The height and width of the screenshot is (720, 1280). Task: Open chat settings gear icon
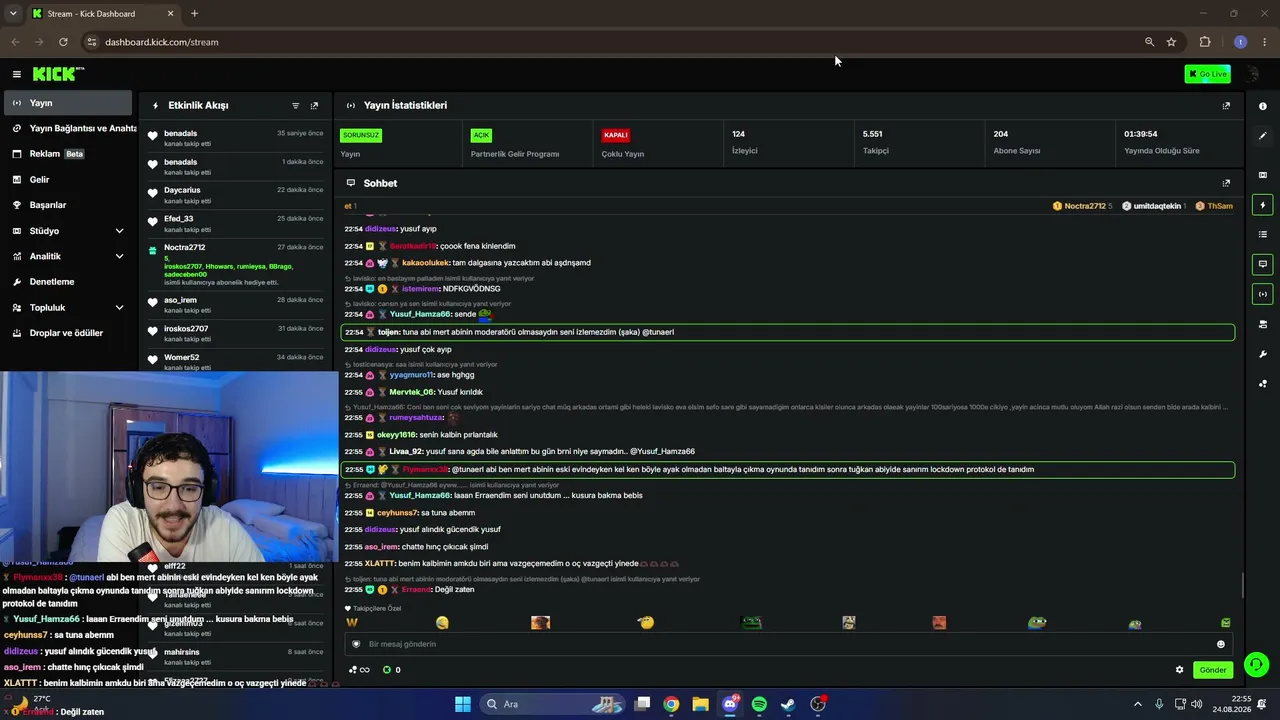1179,670
